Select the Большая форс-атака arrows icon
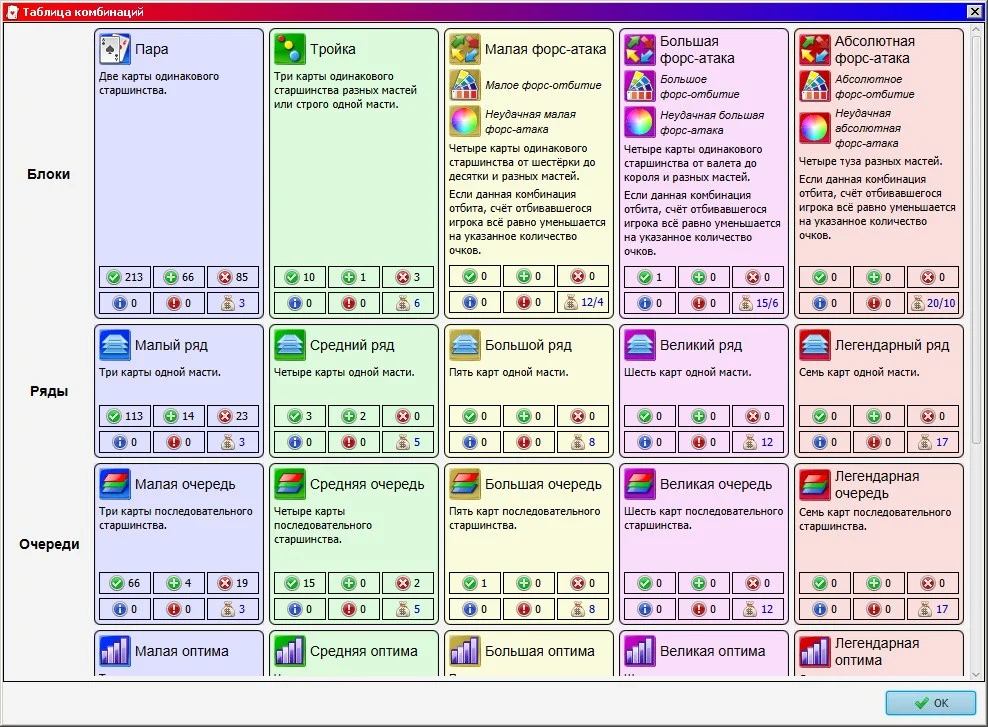 [640, 50]
